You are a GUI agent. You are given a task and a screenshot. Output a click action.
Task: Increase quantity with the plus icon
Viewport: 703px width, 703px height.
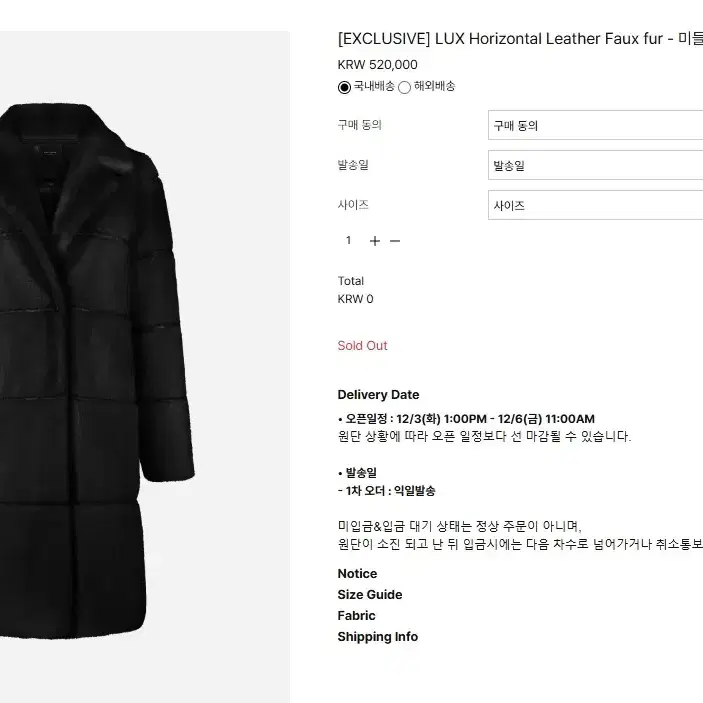[x=375, y=241]
